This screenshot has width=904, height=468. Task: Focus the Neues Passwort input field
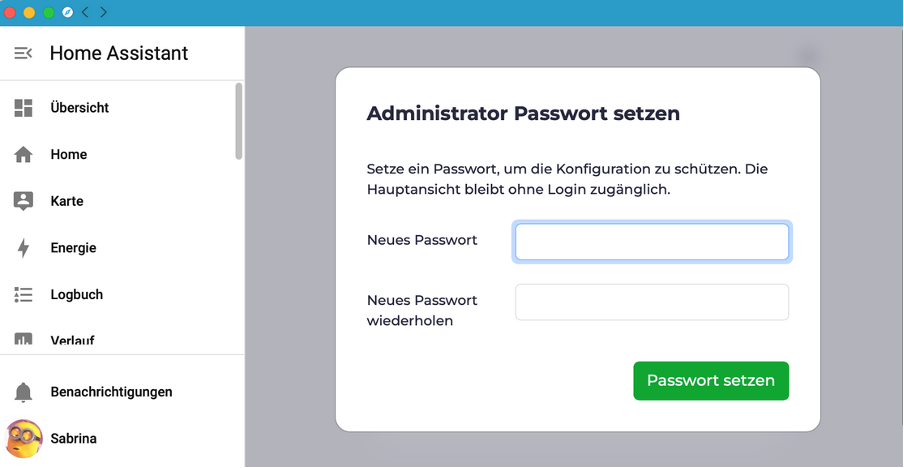[651, 242]
